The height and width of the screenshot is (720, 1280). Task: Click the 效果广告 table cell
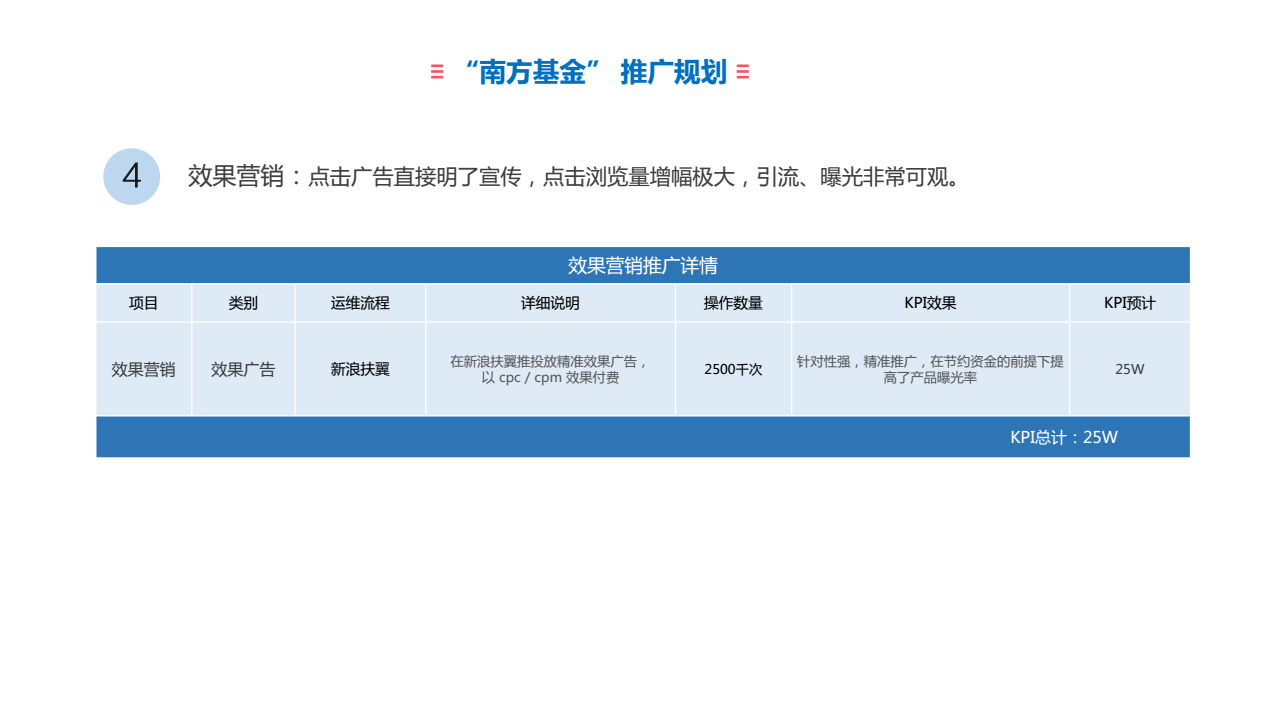243,369
